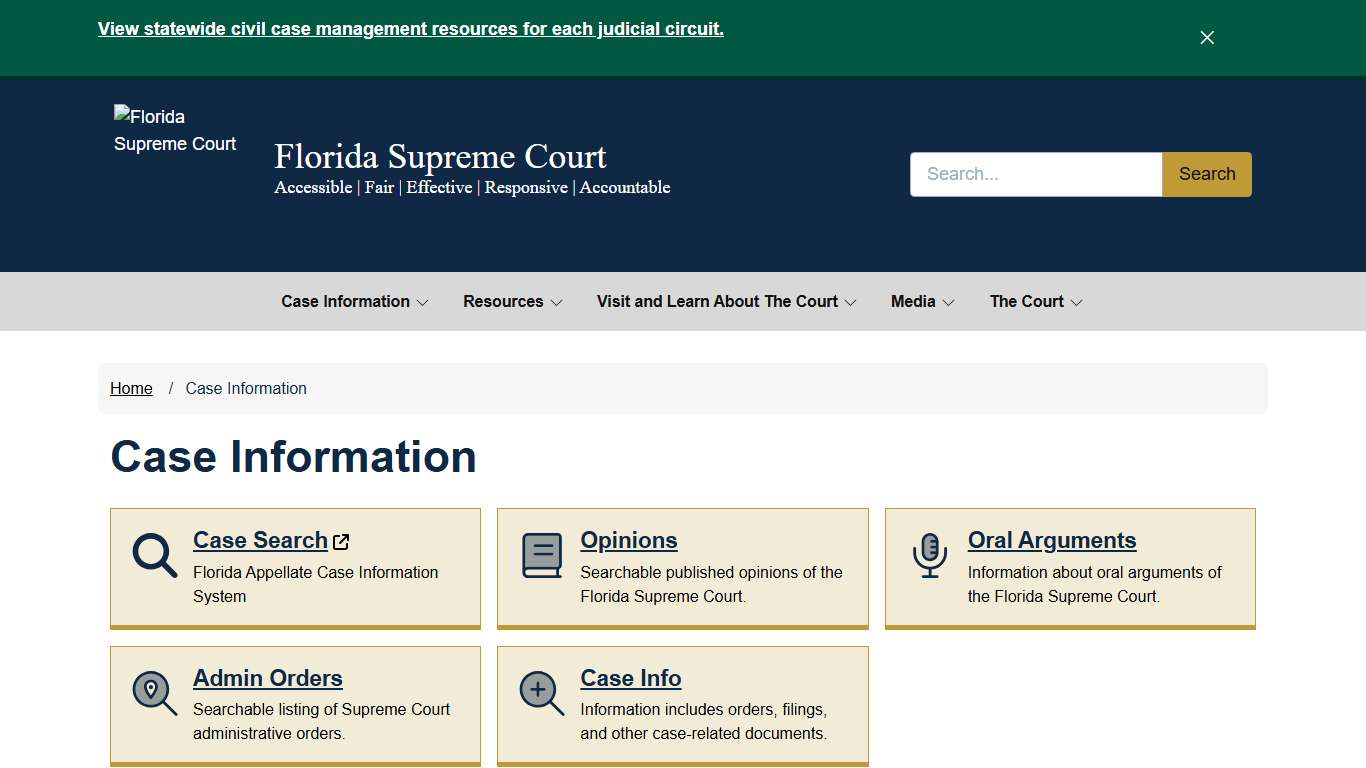The width and height of the screenshot is (1366, 768).
Task: Open the Oral Arguments page
Action: point(1051,540)
